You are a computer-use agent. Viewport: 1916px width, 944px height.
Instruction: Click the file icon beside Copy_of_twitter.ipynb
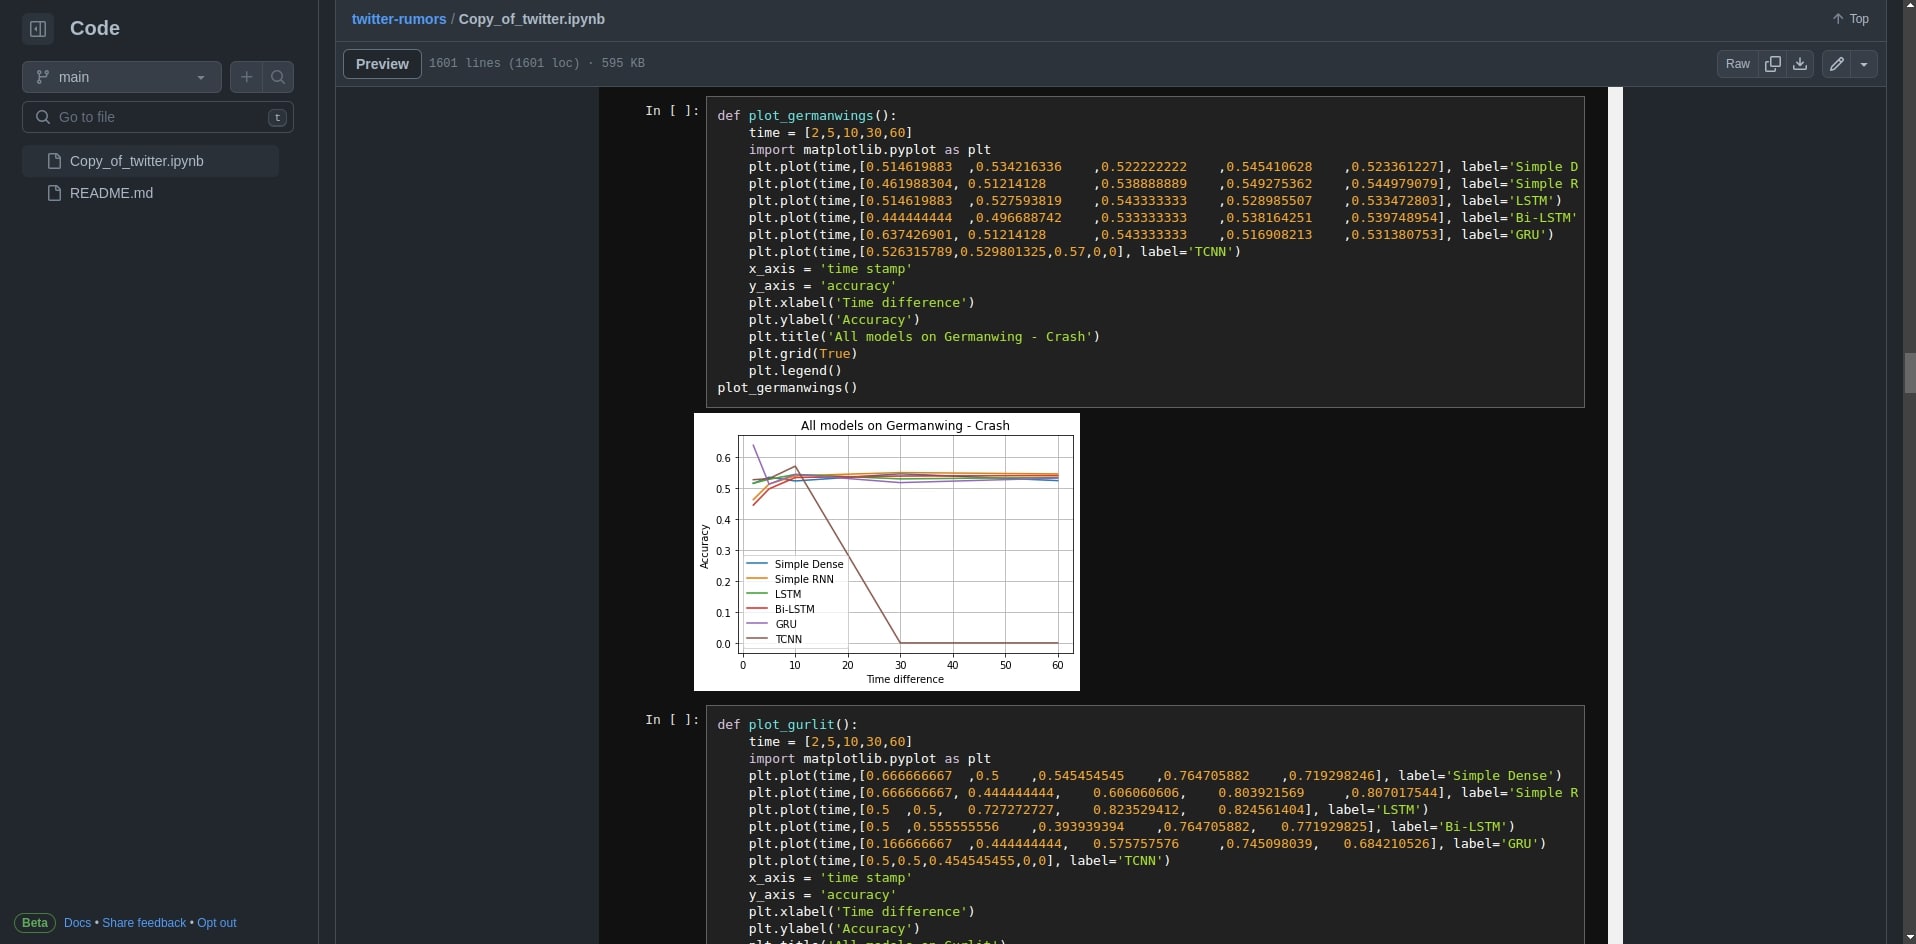click(55, 161)
